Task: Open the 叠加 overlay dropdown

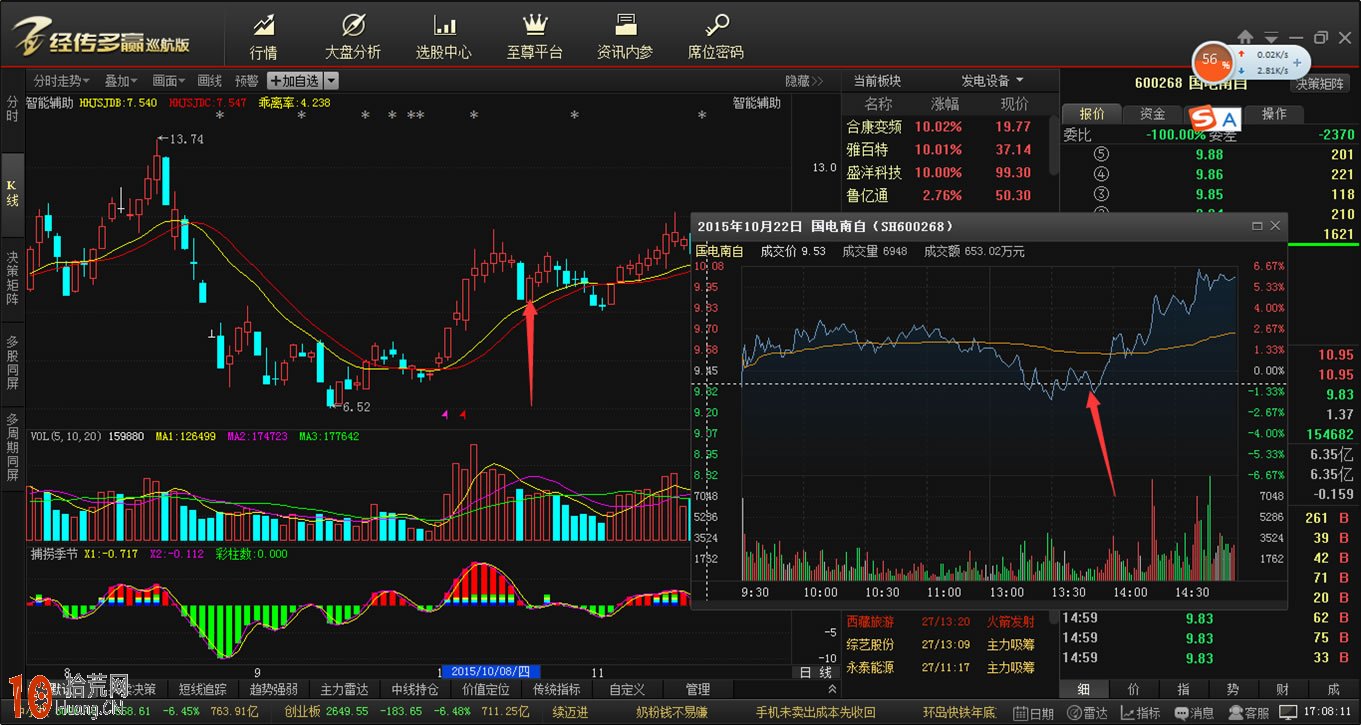Action: point(122,81)
